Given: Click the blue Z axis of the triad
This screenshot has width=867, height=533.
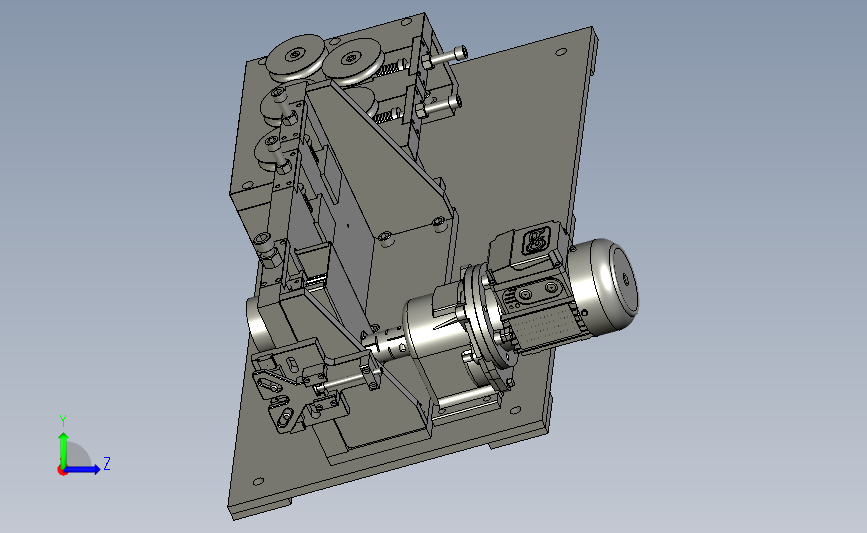Looking at the screenshot, I should pos(82,470).
